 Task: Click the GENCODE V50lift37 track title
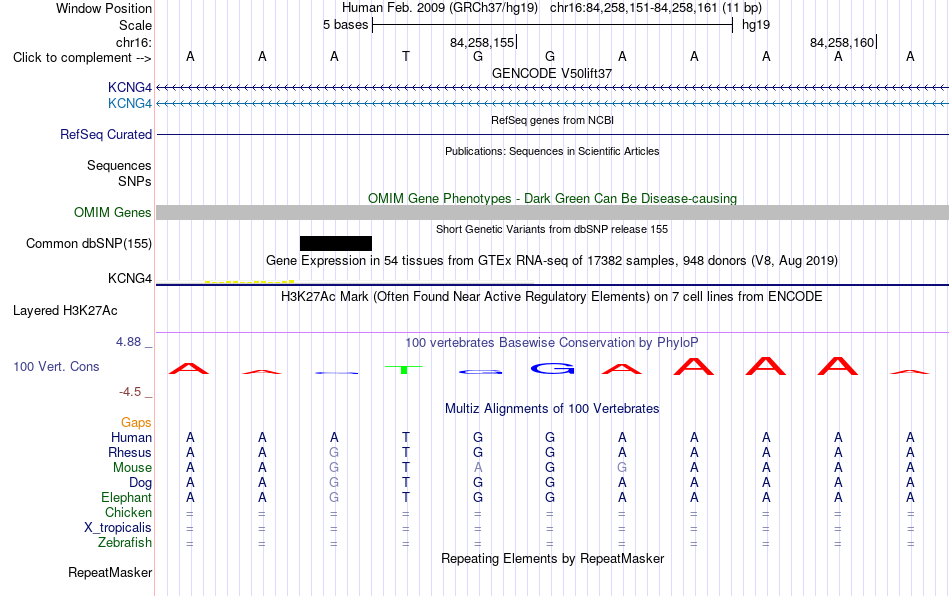pos(552,73)
